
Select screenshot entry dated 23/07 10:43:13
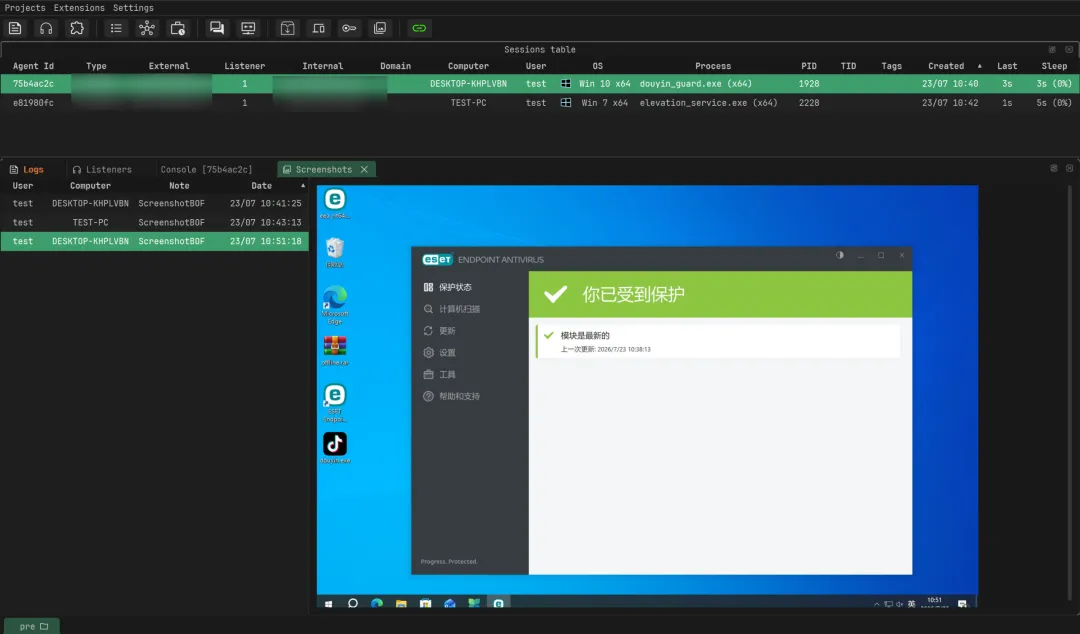coord(154,223)
